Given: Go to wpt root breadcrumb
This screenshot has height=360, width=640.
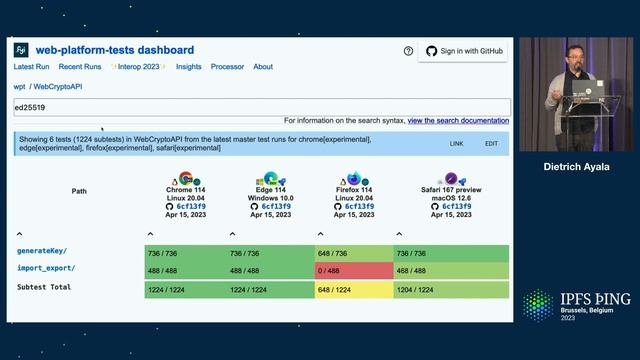Looking at the screenshot, I should pyautogui.click(x=19, y=87).
